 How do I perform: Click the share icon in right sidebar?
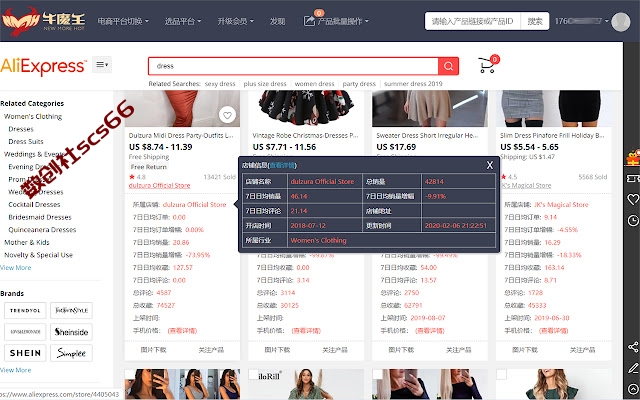(x=633, y=347)
